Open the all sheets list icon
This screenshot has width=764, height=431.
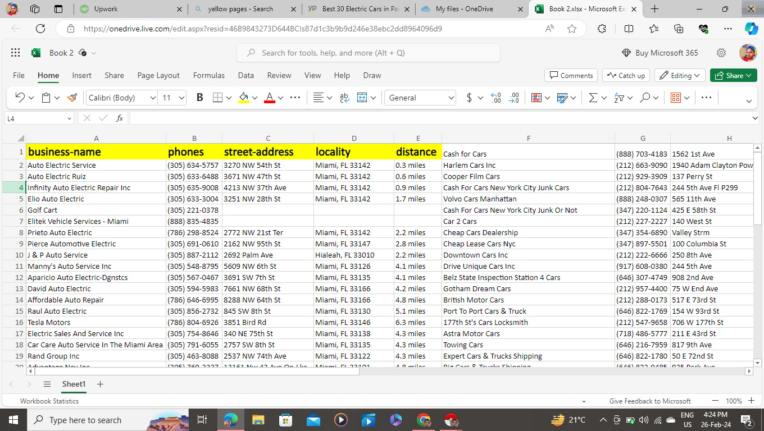(x=47, y=384)
